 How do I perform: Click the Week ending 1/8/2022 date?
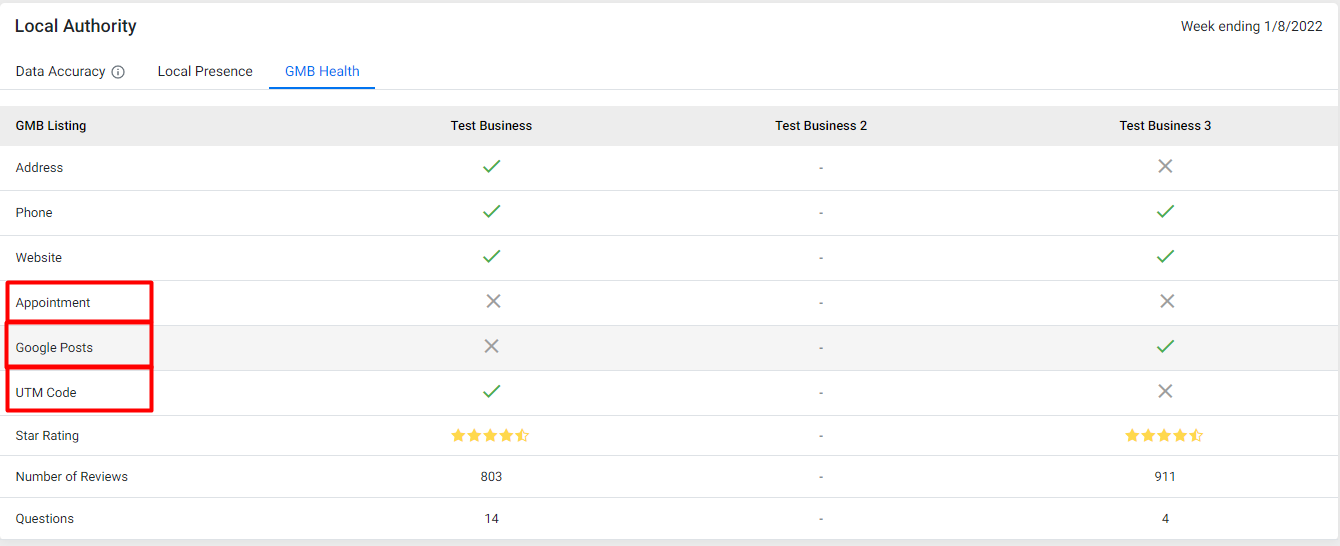[x=1251, y=27]
